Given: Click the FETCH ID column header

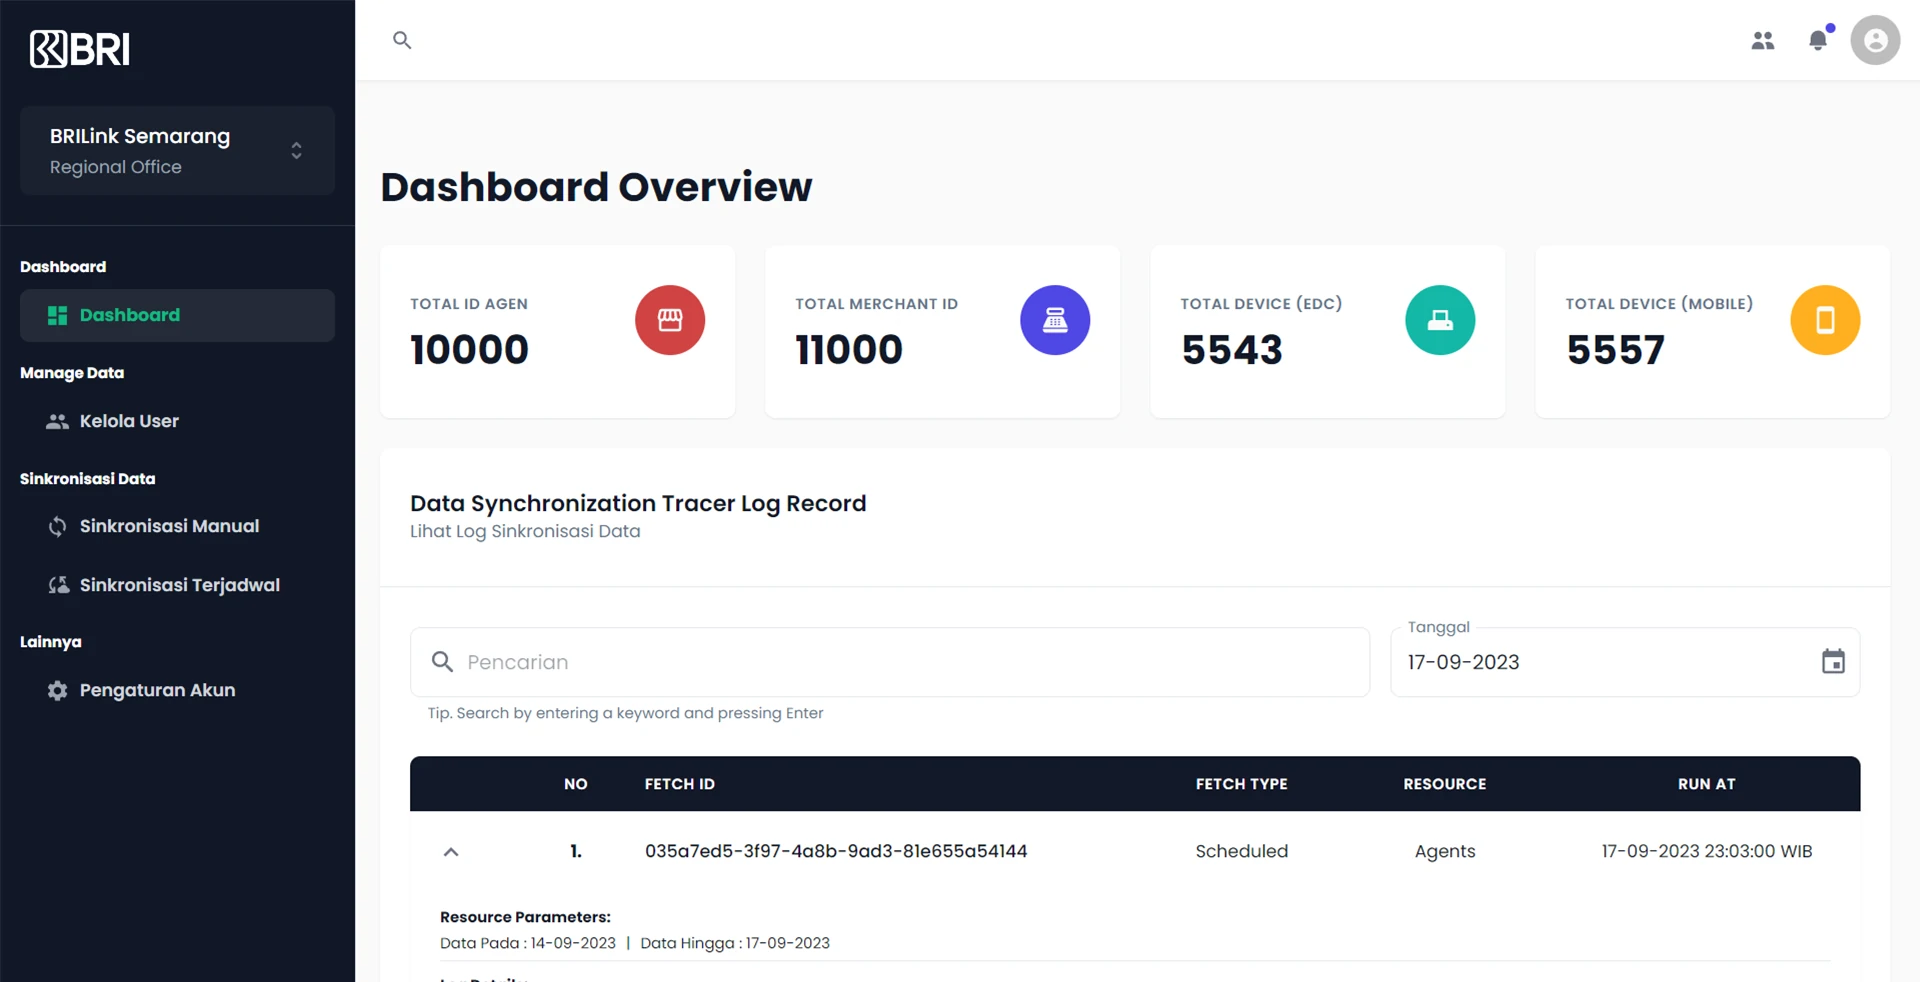Looking at the screenshot, I should [679, 784].
